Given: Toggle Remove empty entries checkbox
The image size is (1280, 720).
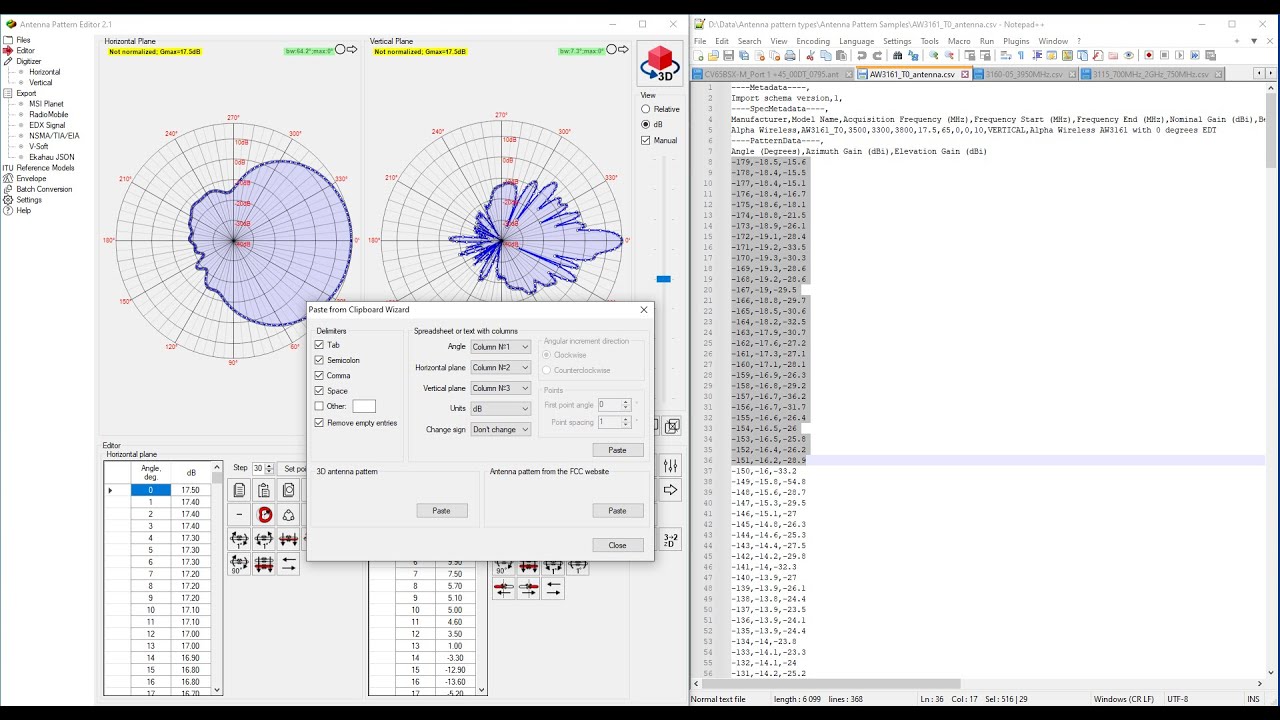Looking at the screenshot, I should pos(319,423).
